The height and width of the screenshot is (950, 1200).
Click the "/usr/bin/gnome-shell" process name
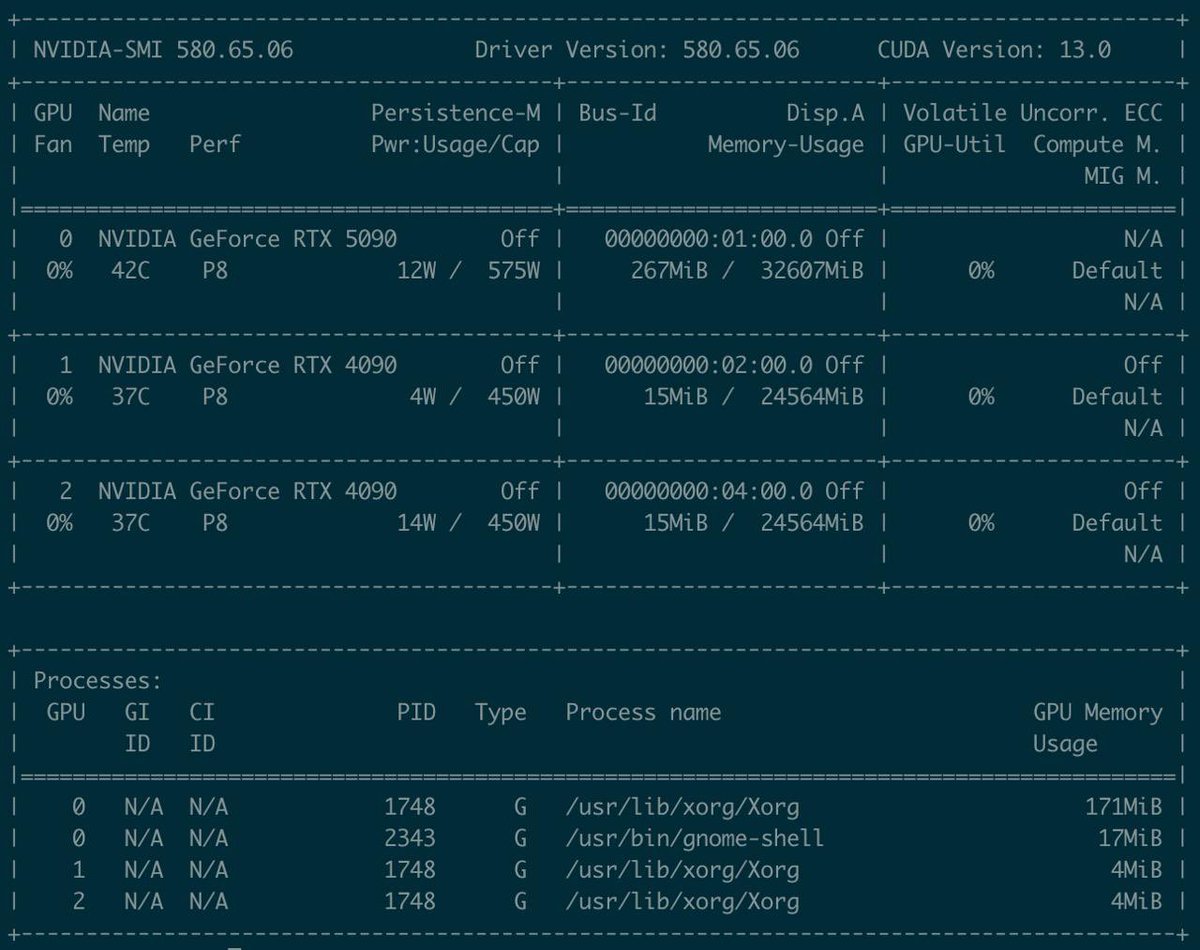pos(695,838)
